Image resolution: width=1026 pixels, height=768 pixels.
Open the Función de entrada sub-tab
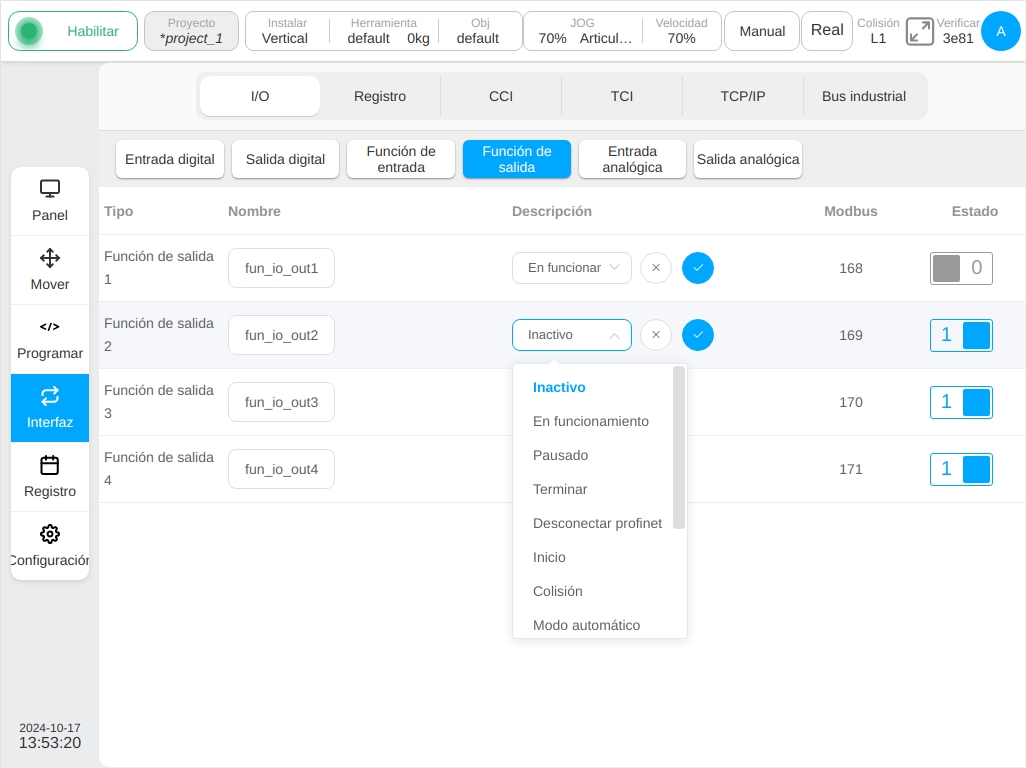click(401, 159)
